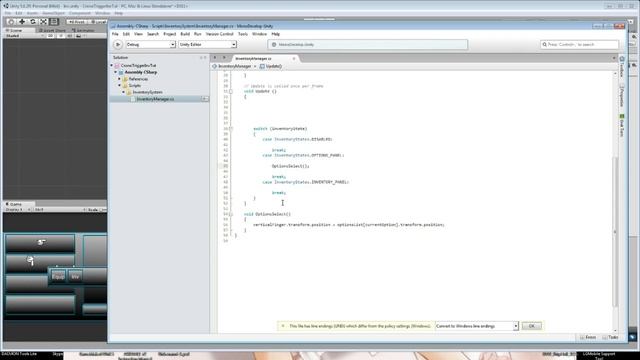
Task: Collapse the Scripts folder
Action: pyautogui.click(x=120, y=86)
